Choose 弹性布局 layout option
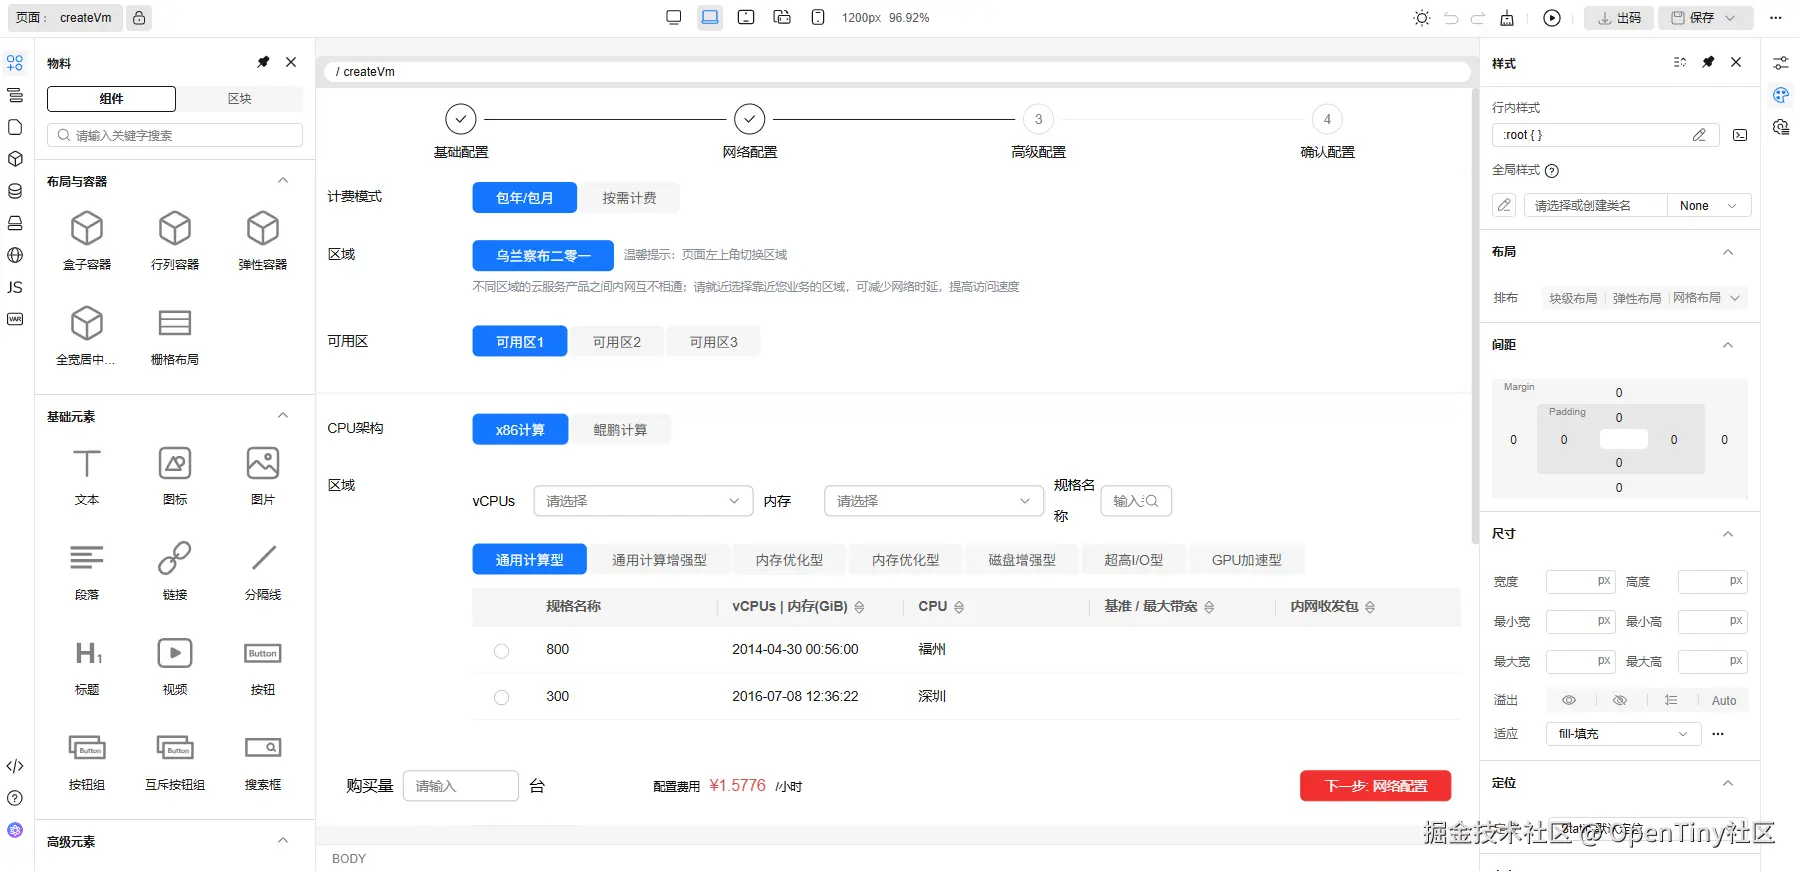The width and height of the screenshot is (1799, 871). [1636, 298]
